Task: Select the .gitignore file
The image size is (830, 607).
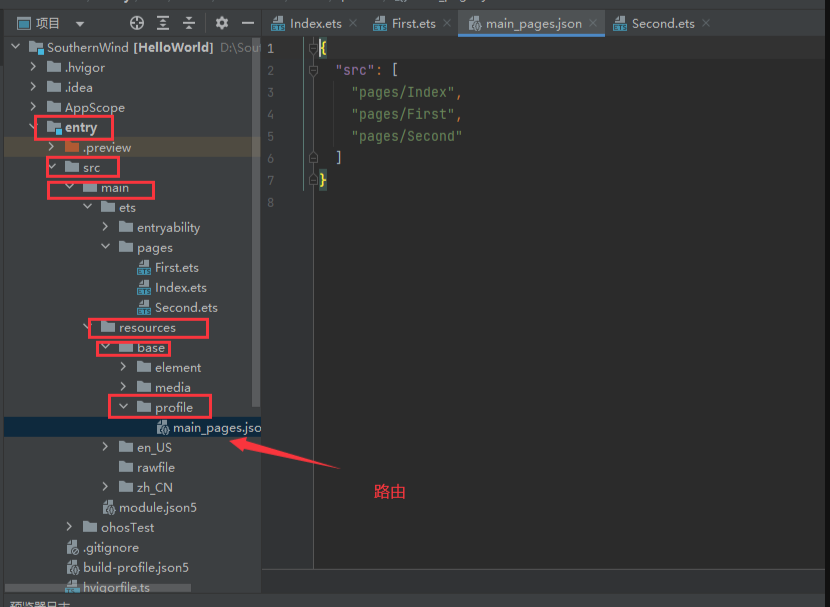Action: (110, 547)
